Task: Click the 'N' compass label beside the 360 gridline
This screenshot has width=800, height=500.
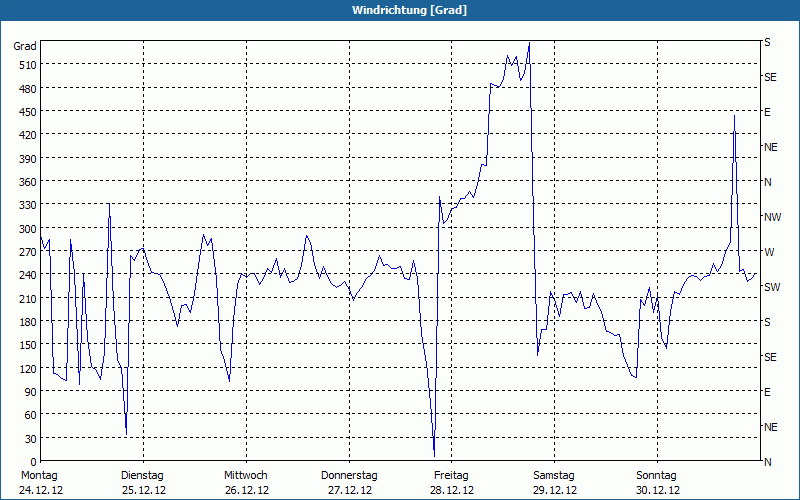Action: coord(767,182)
